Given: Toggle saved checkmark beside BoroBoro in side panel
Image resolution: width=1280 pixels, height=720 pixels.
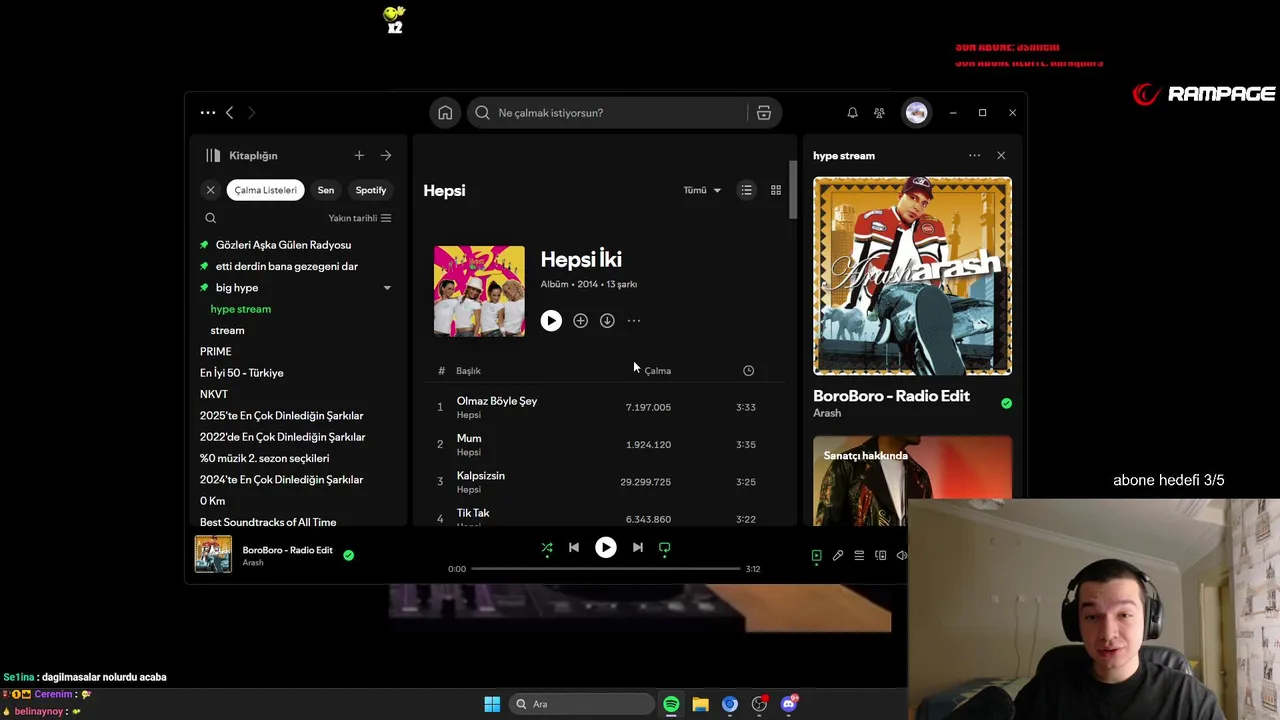Looking at the screenshot, I should (1006, 403).
